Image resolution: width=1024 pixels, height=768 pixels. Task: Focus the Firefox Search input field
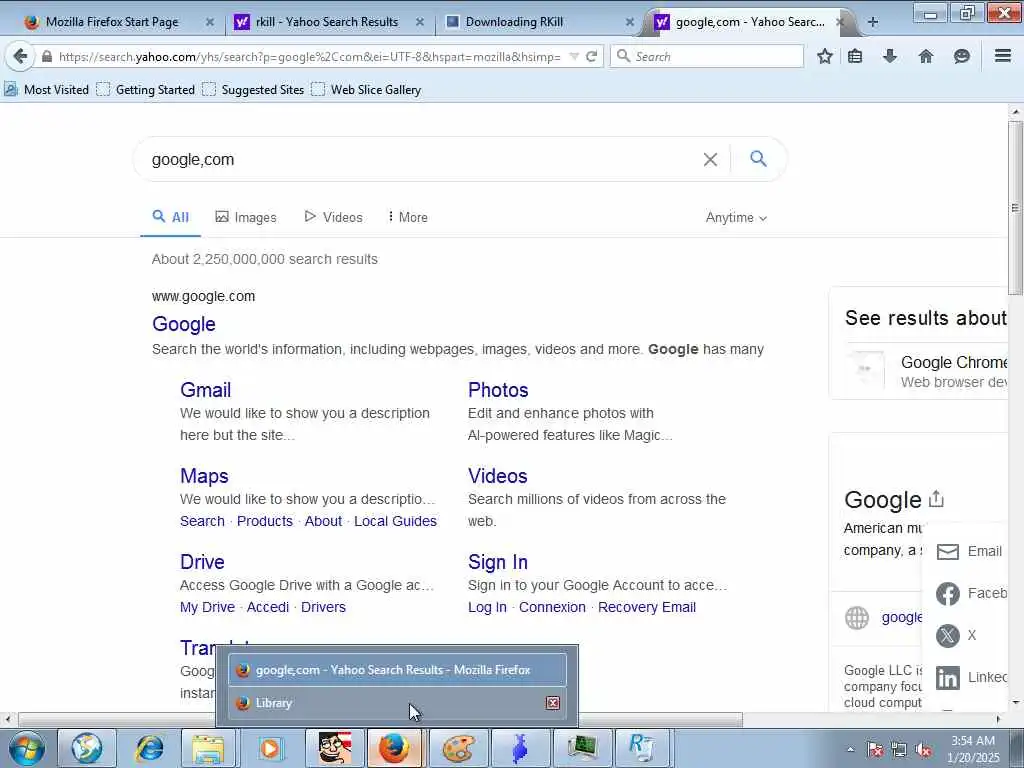707,57
